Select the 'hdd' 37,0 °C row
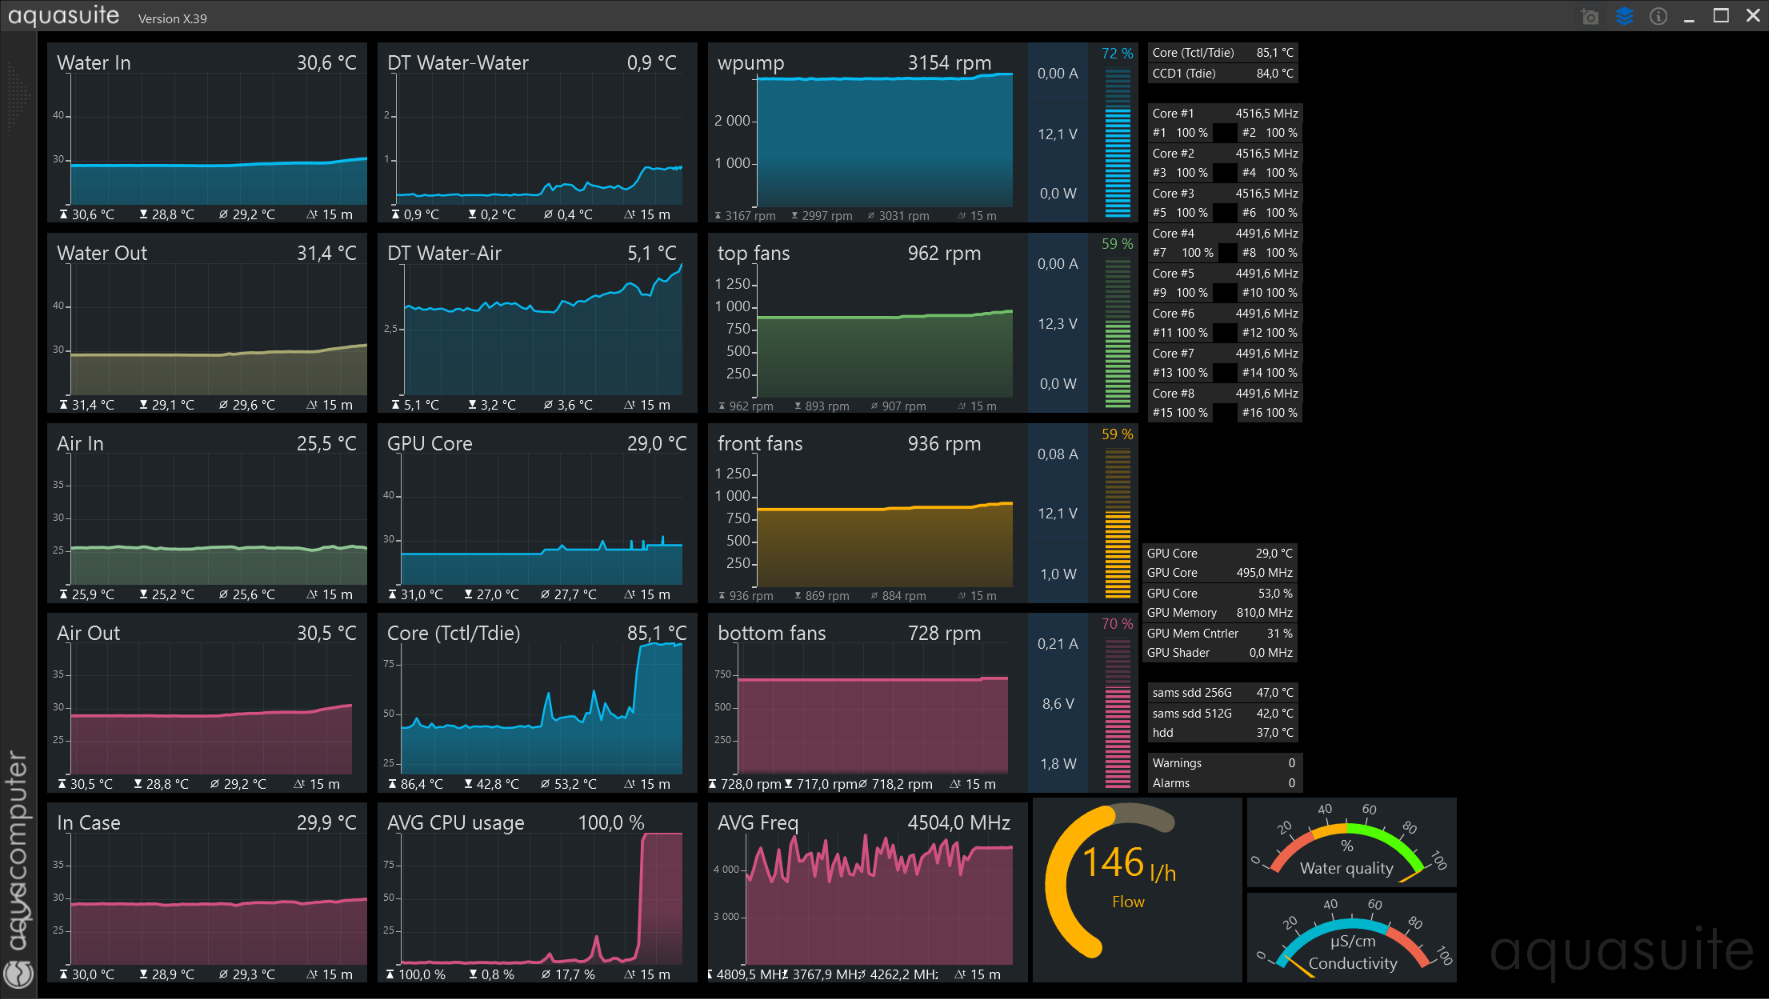Screen dimensions: 1769x999 (1223, 733)
